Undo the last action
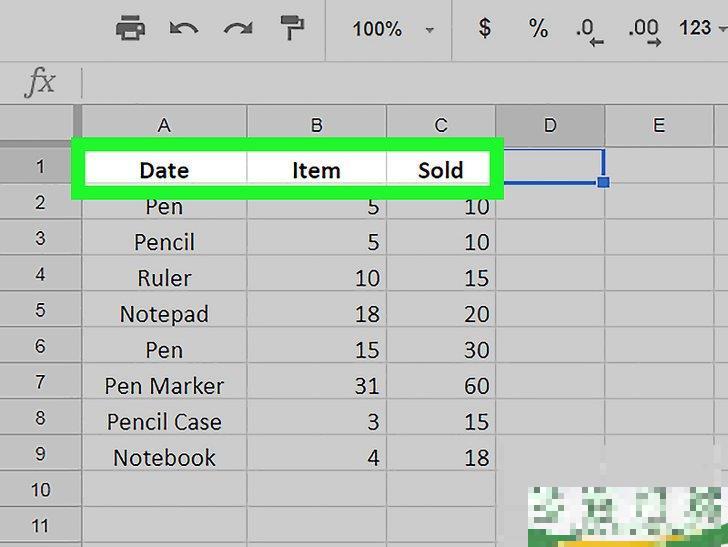This screenshot has width=728, height=547. click(x=184, y=28)
